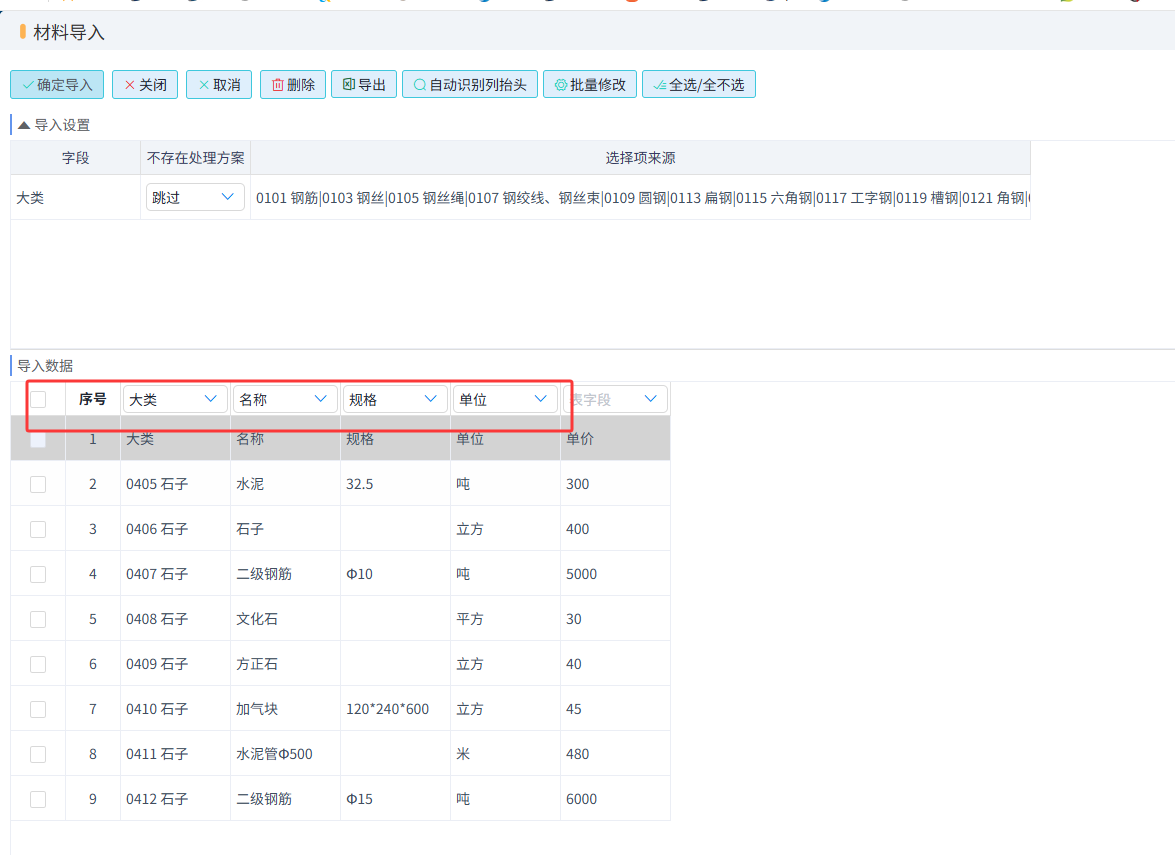
Task: Check the row 8 水泥管Φ500 checkbox
Action: [38, 754]
